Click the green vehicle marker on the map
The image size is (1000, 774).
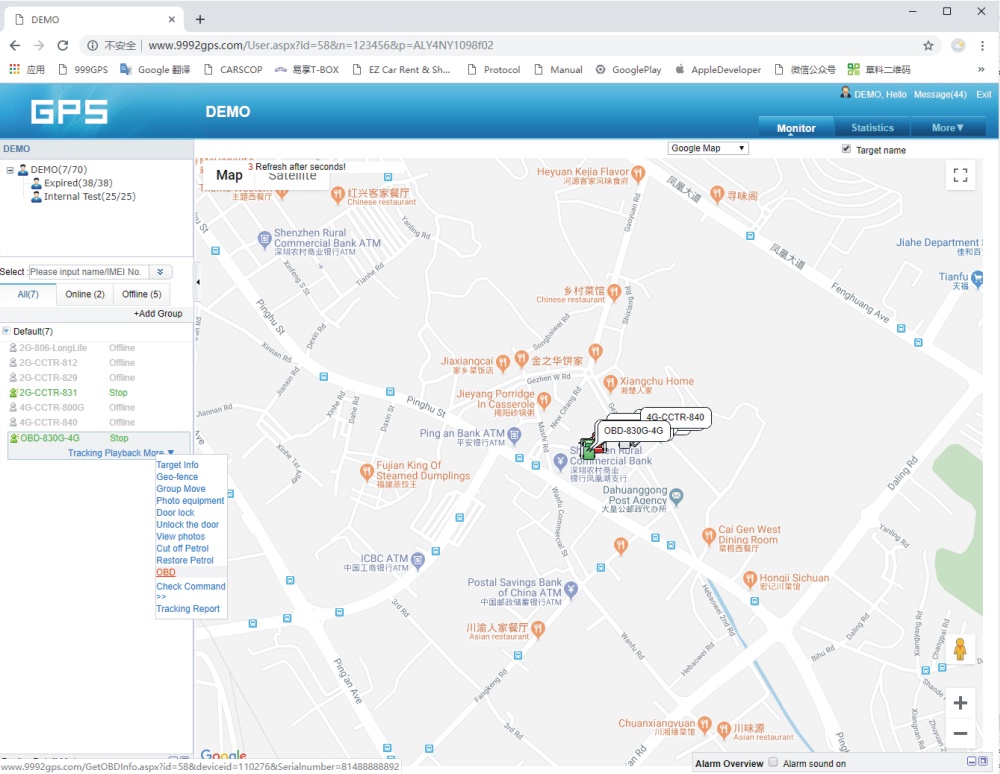click(x=588, y=449)
